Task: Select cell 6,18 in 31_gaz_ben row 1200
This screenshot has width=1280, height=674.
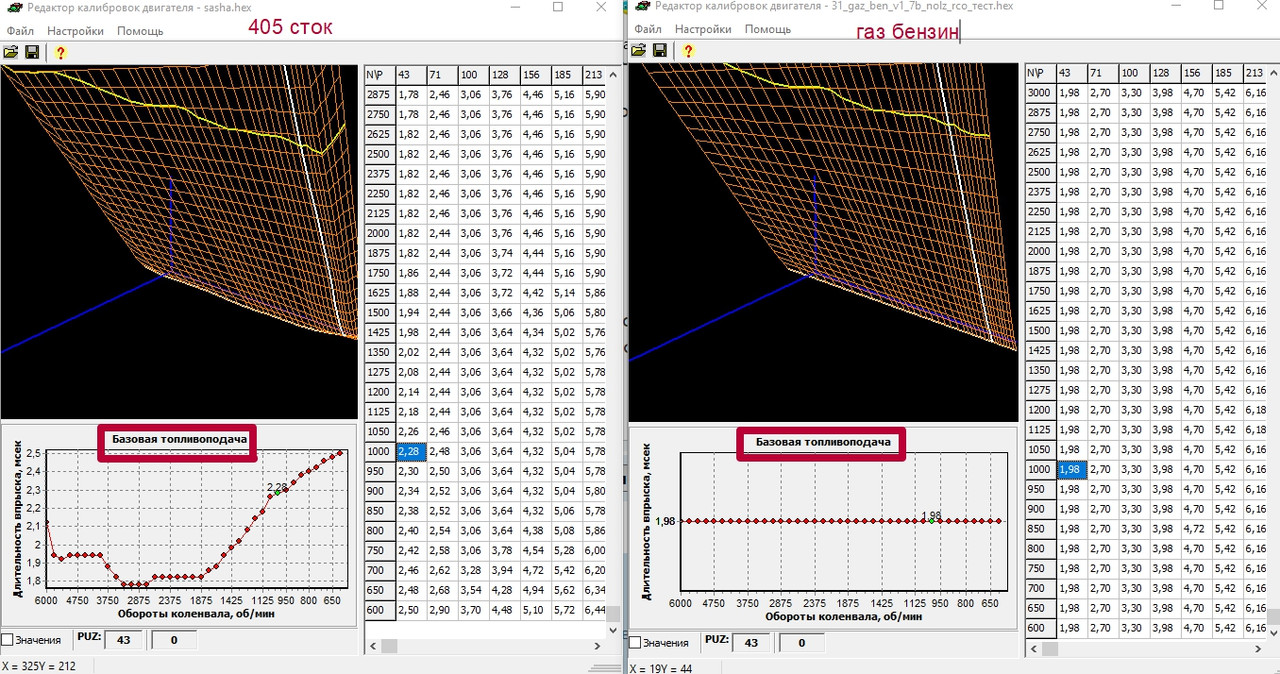Action: click(1254, 410)
